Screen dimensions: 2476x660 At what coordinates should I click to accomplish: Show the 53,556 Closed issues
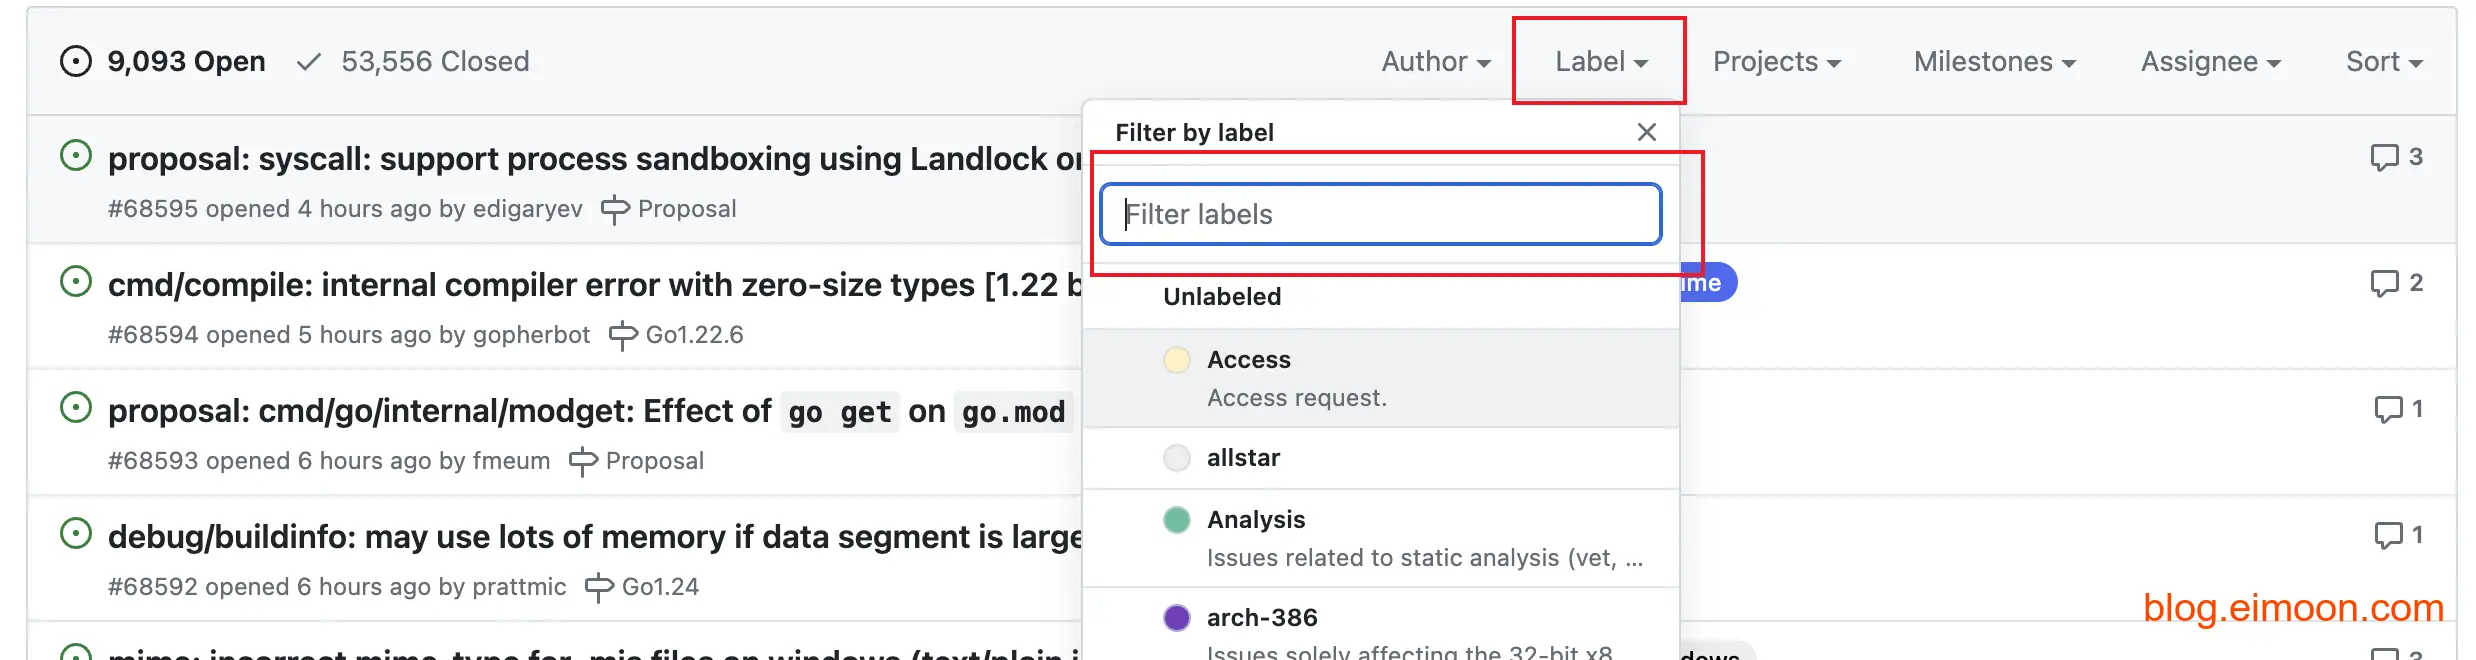point(434,62)
